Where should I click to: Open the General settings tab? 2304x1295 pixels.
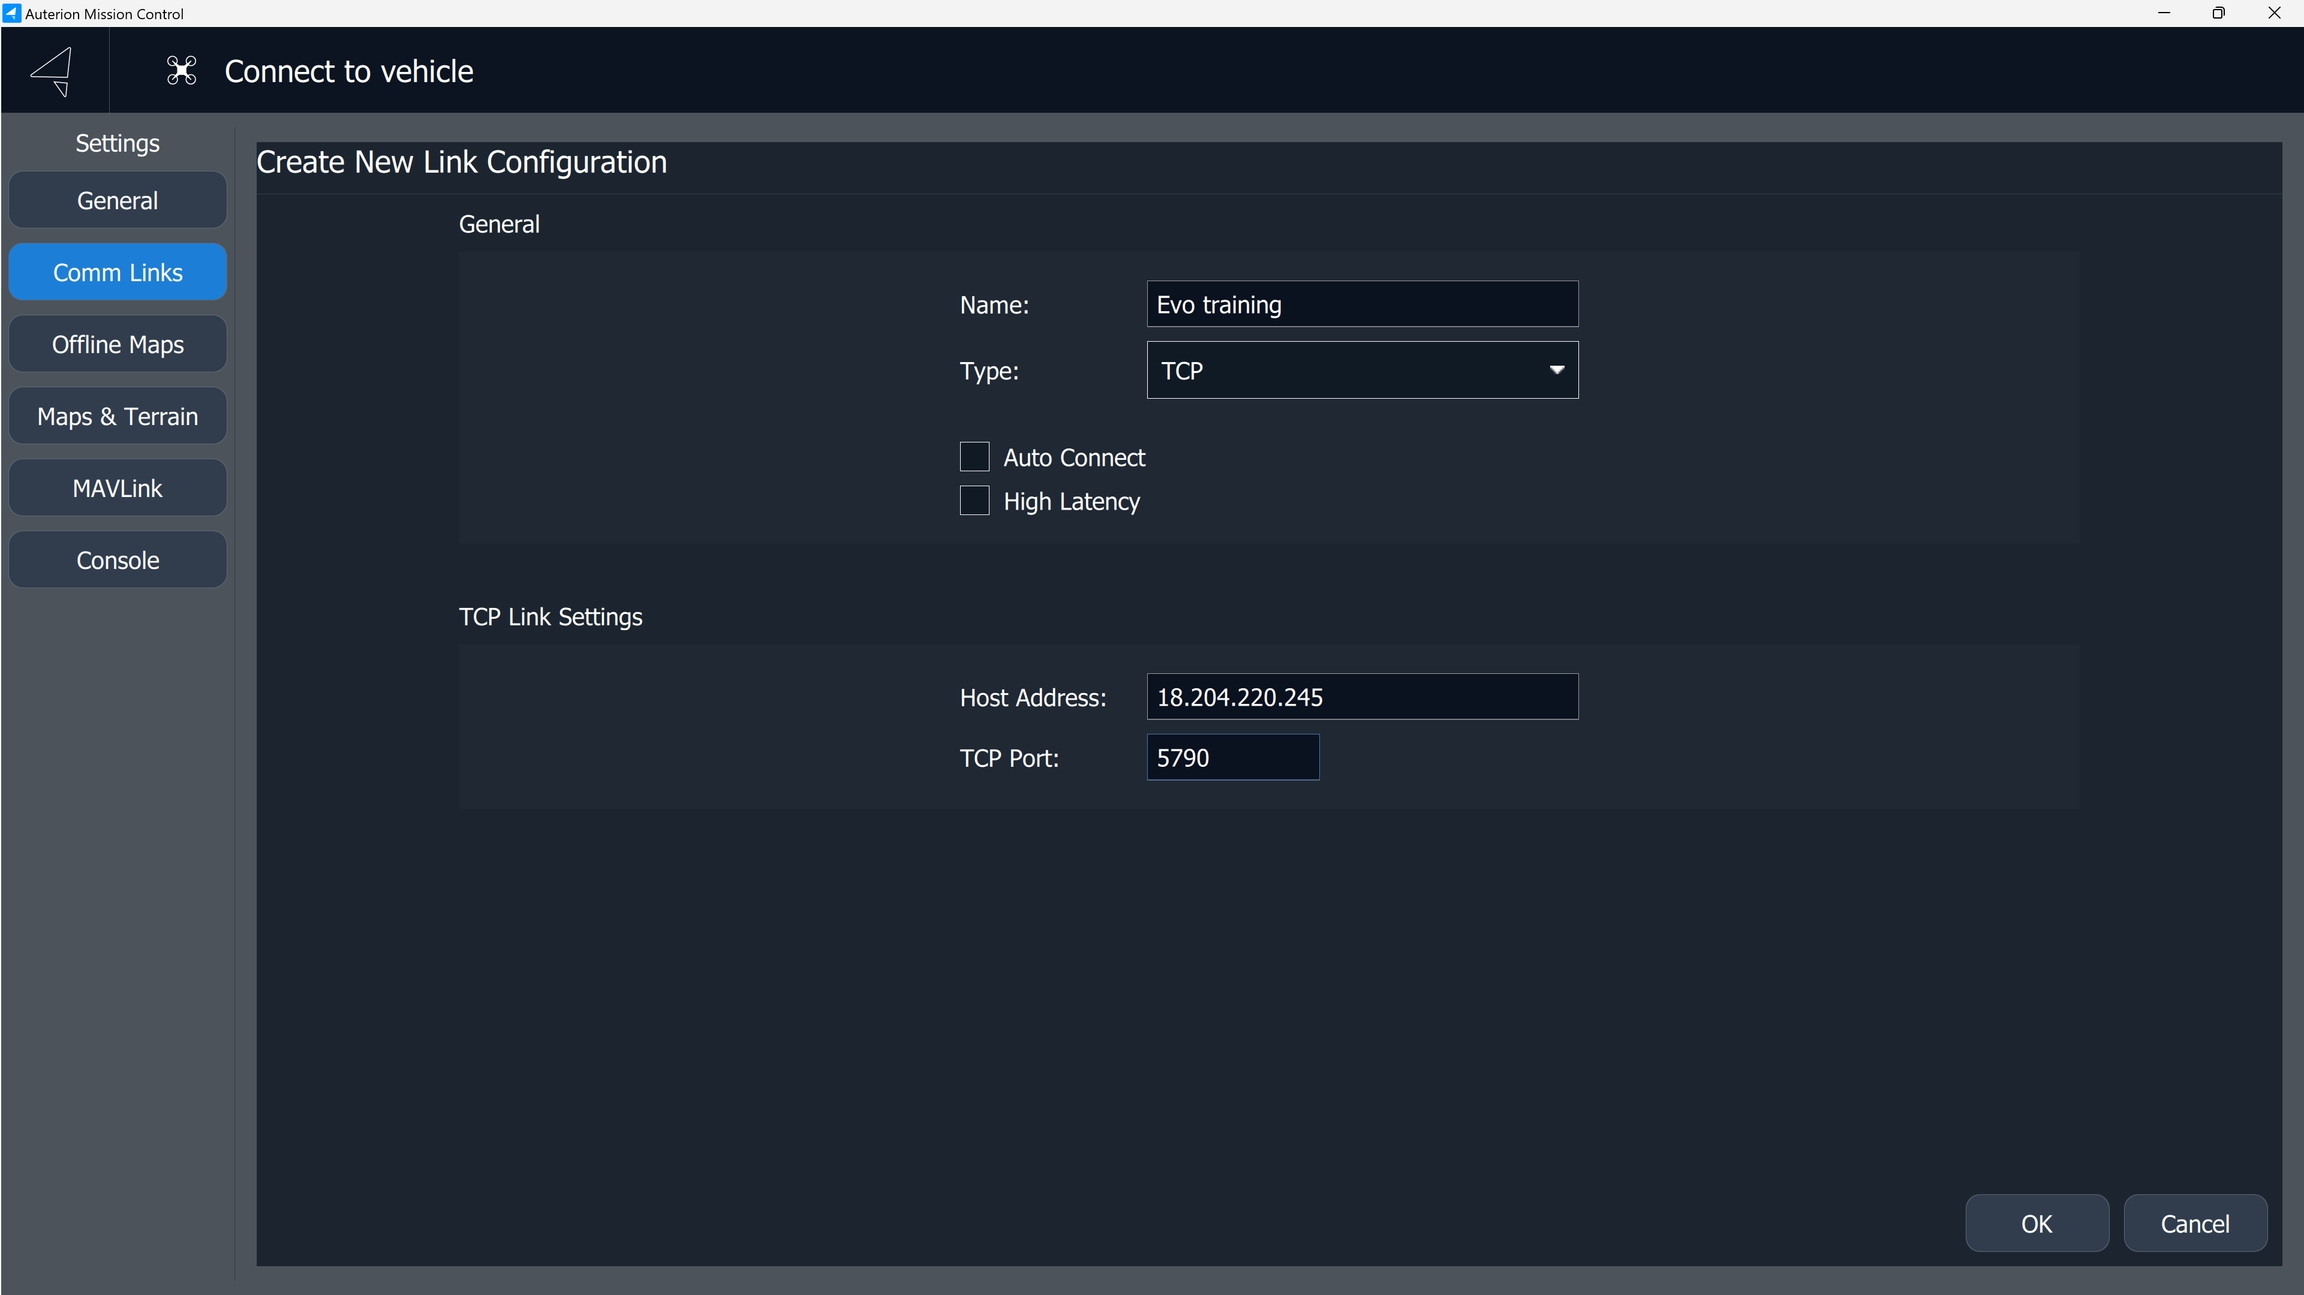pos(117,200)
